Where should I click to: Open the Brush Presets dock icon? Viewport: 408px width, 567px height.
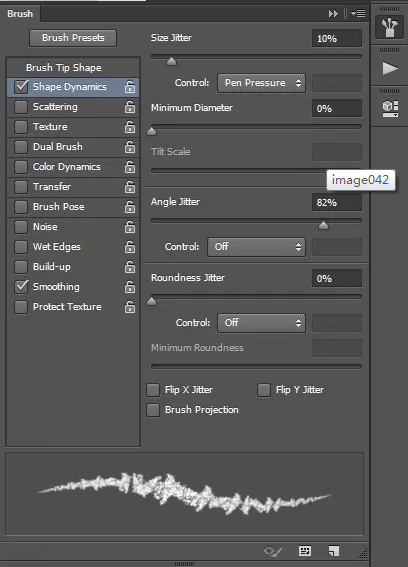pyautogui.click(x=389, y=27)
